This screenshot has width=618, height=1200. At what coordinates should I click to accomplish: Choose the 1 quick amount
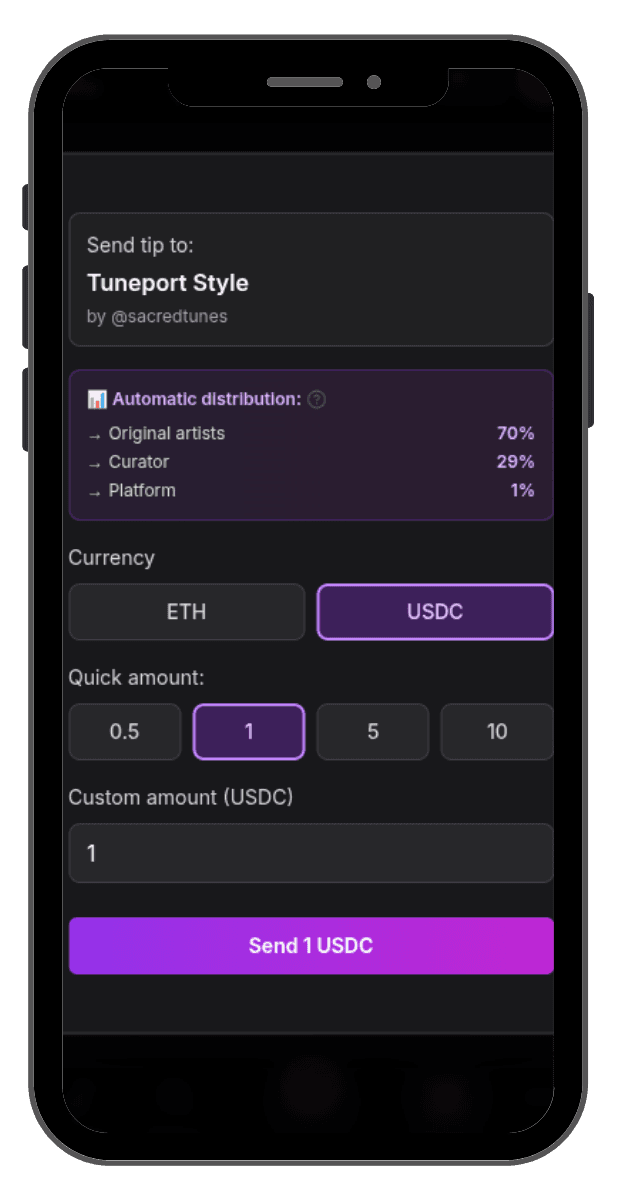[x=249, y=732]
